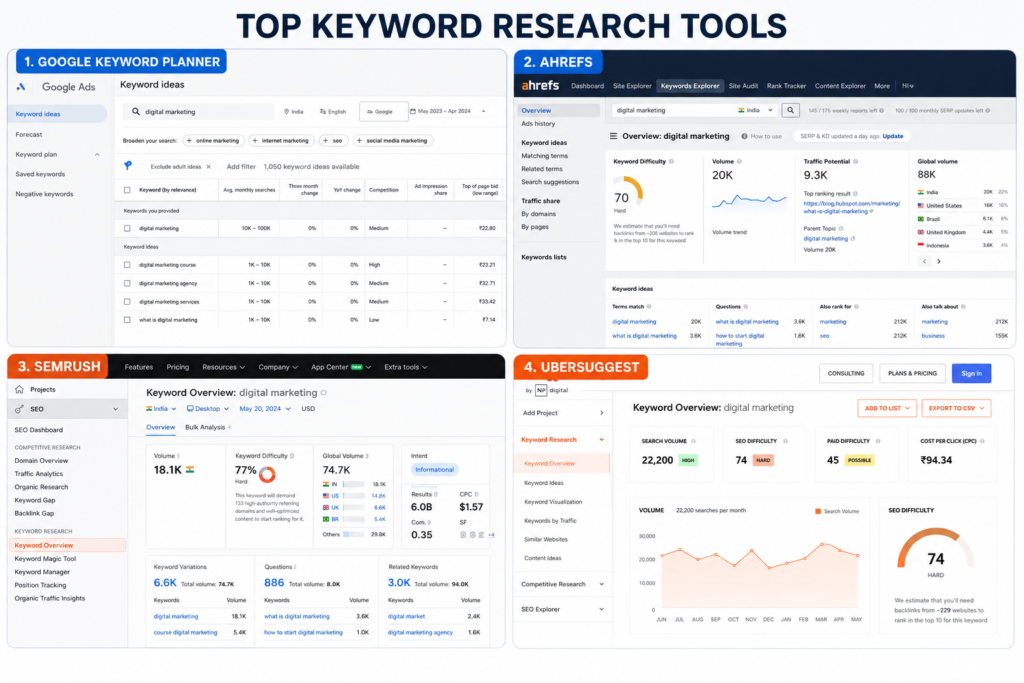Go to previous Global volume page arrow

coord(924,261)
